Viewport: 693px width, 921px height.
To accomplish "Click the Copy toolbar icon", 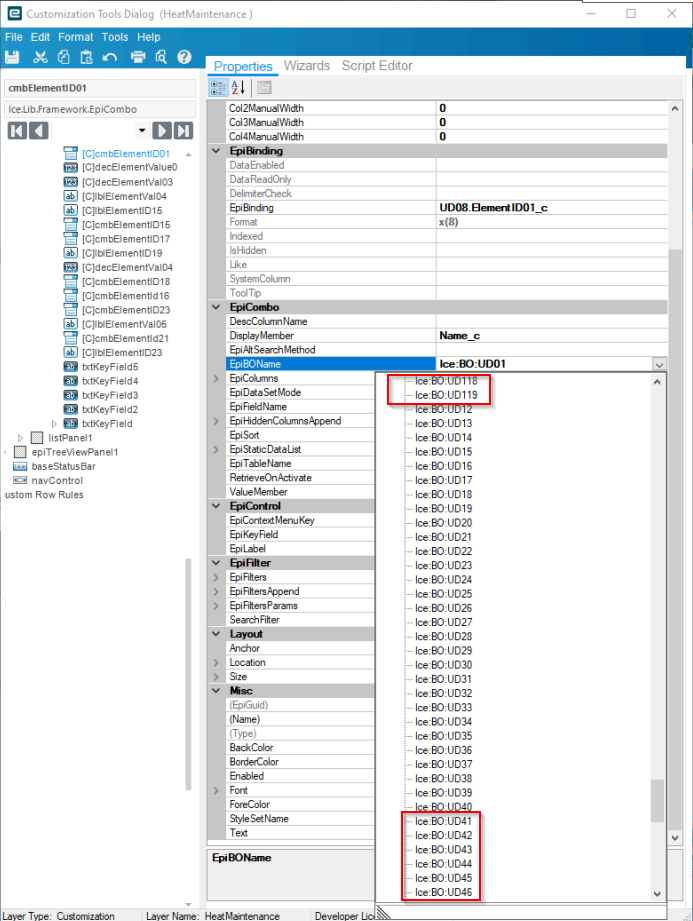I will 63,57.
